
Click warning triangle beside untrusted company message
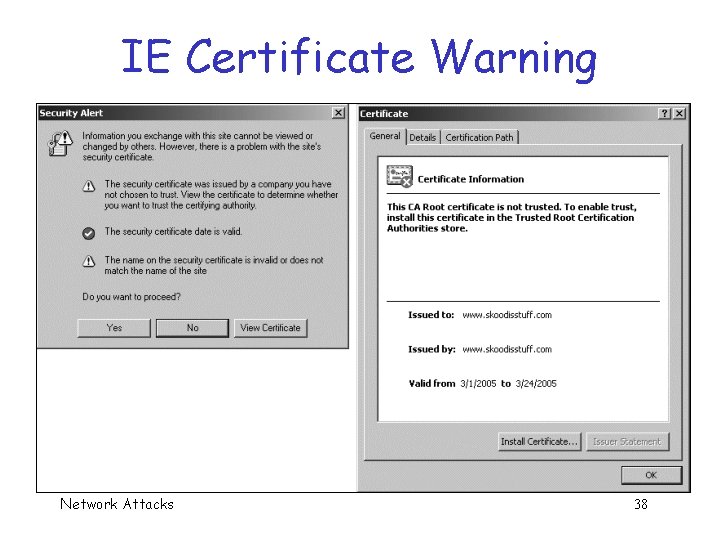click(89, 186)
